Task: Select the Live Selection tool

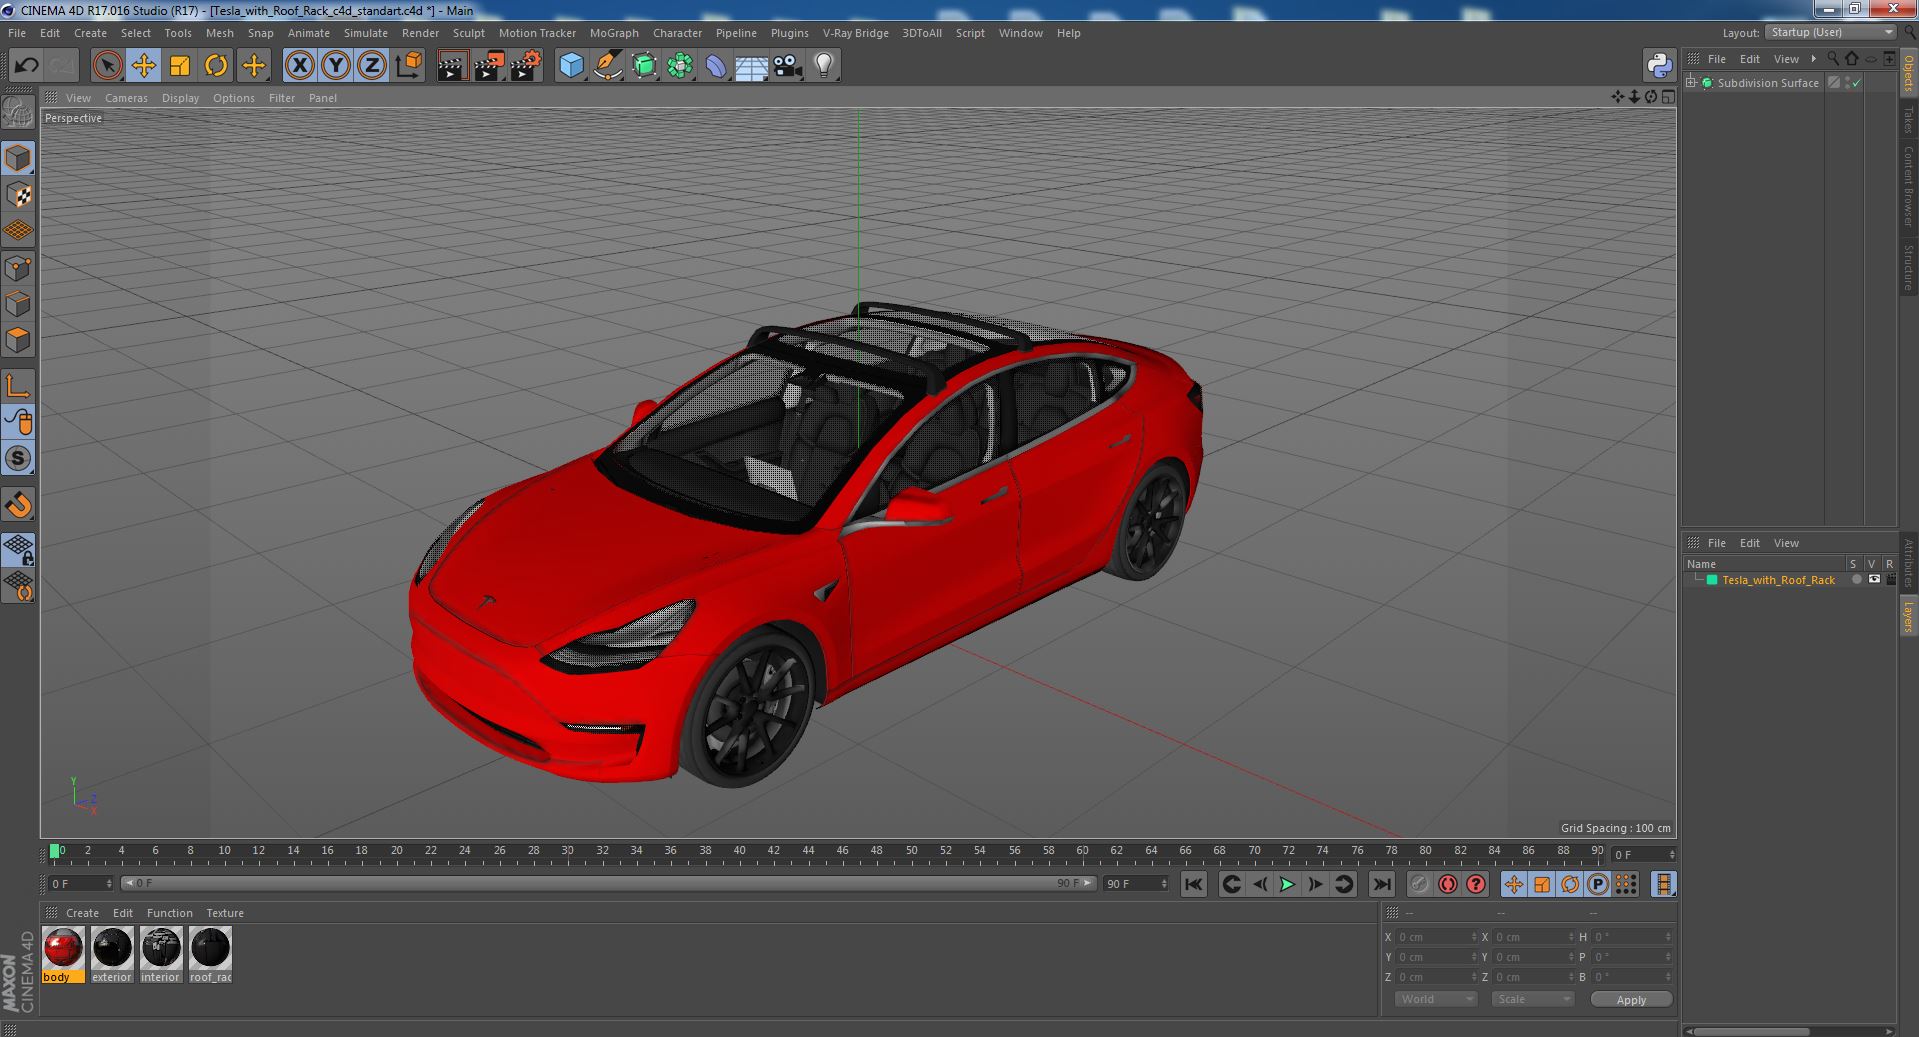Action: pyautogui.click(x=107, y=66)
